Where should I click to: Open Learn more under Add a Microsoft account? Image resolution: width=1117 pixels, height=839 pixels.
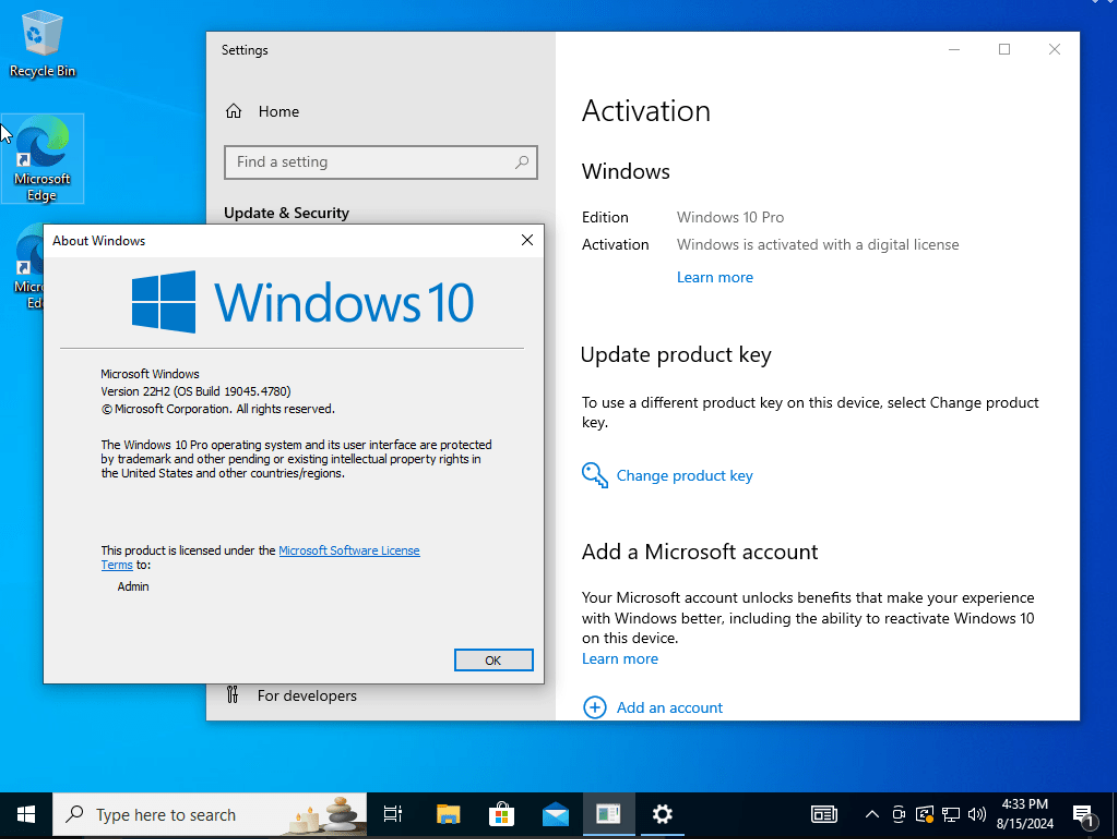click(620, 659)
